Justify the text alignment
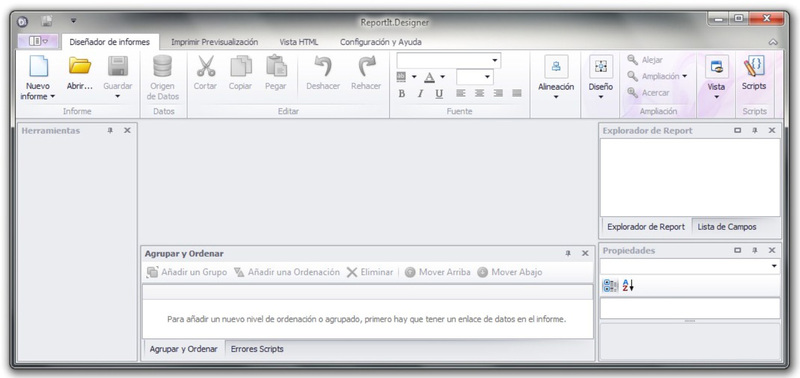The width and height of the screenshot is (800, 378). tap(517, 93)
